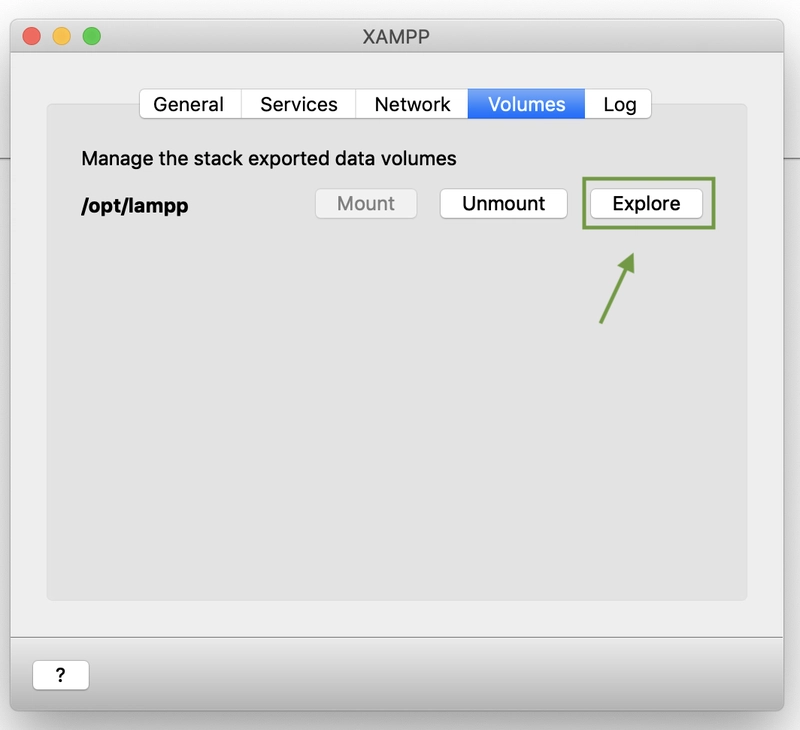The width and height of the screenshot is (800, 730).
Task: Click the Volumes tab
Action: point(526,104)
